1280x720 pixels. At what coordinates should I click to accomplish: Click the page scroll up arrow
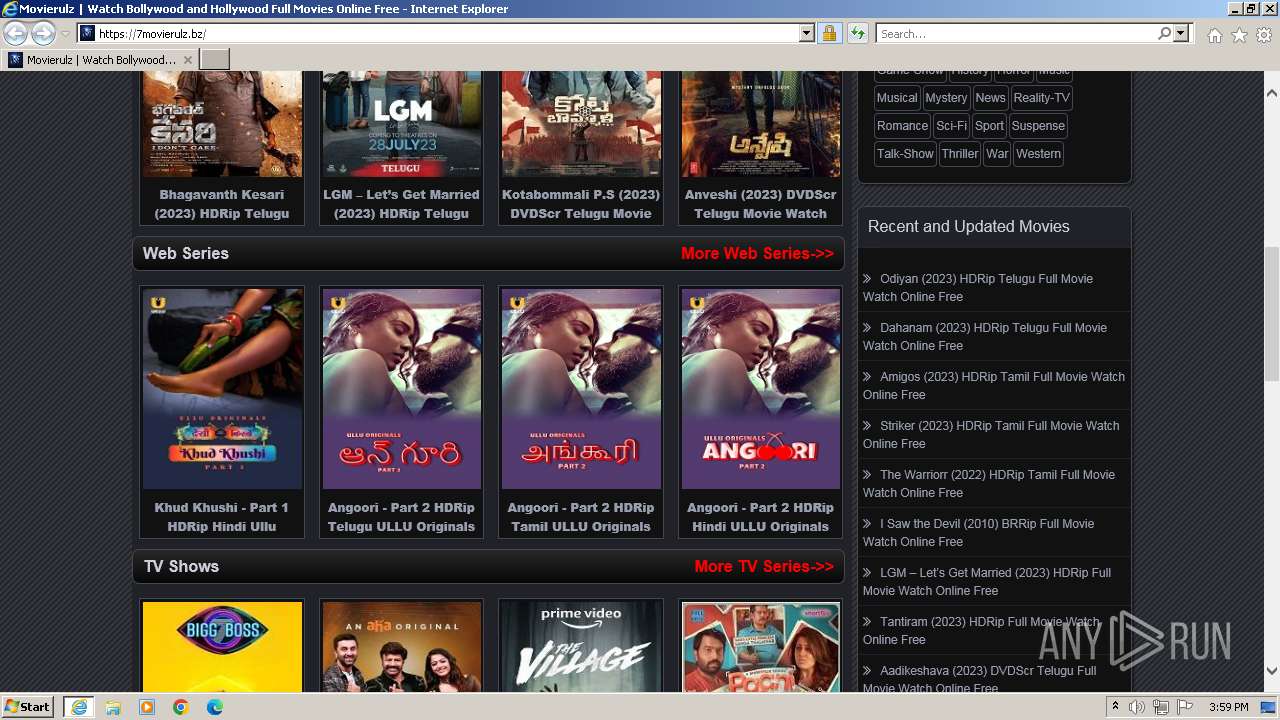click(1272, 93)
